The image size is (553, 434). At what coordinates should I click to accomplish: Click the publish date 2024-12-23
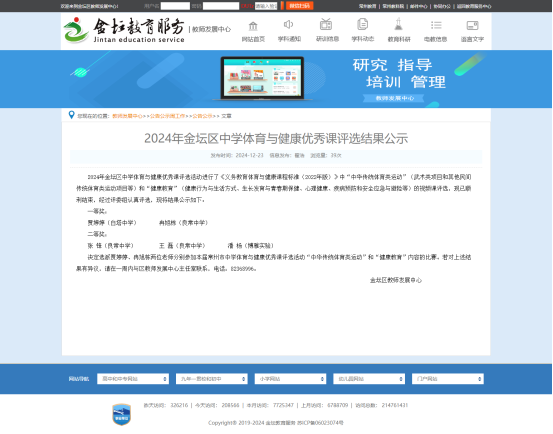[x=249, y=155]
